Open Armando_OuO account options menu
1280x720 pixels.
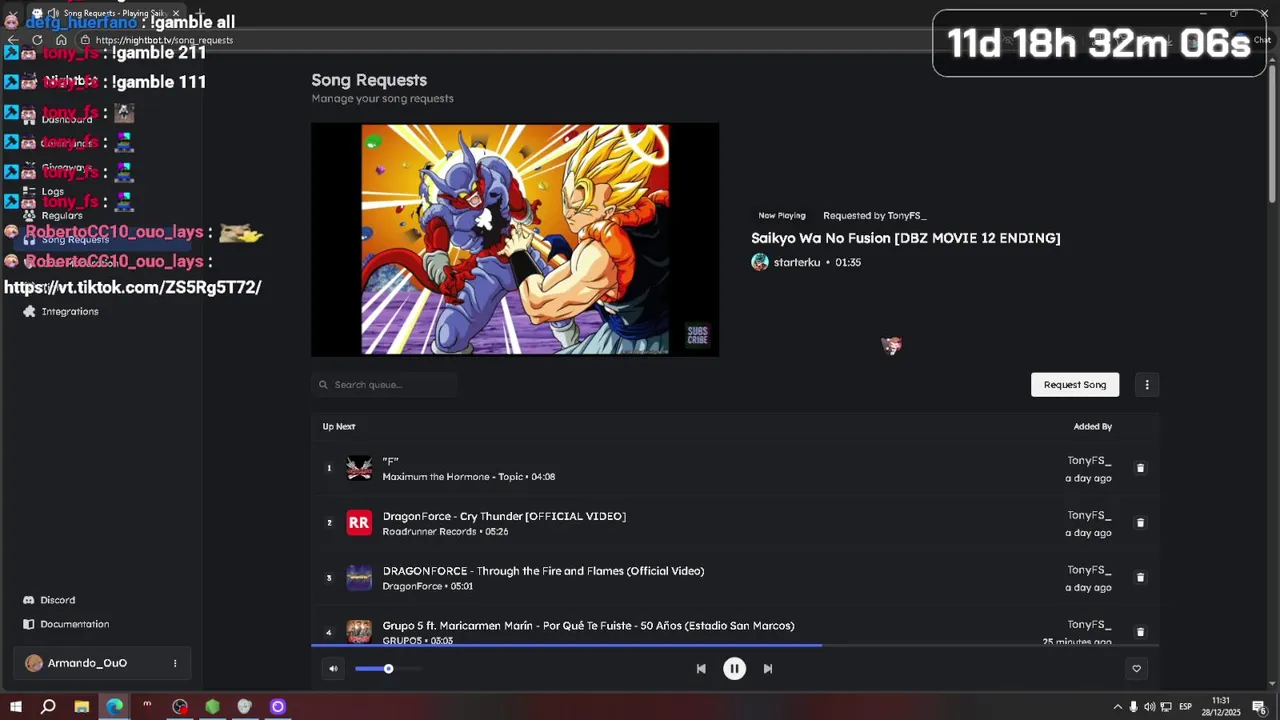[x=175, y=663]
